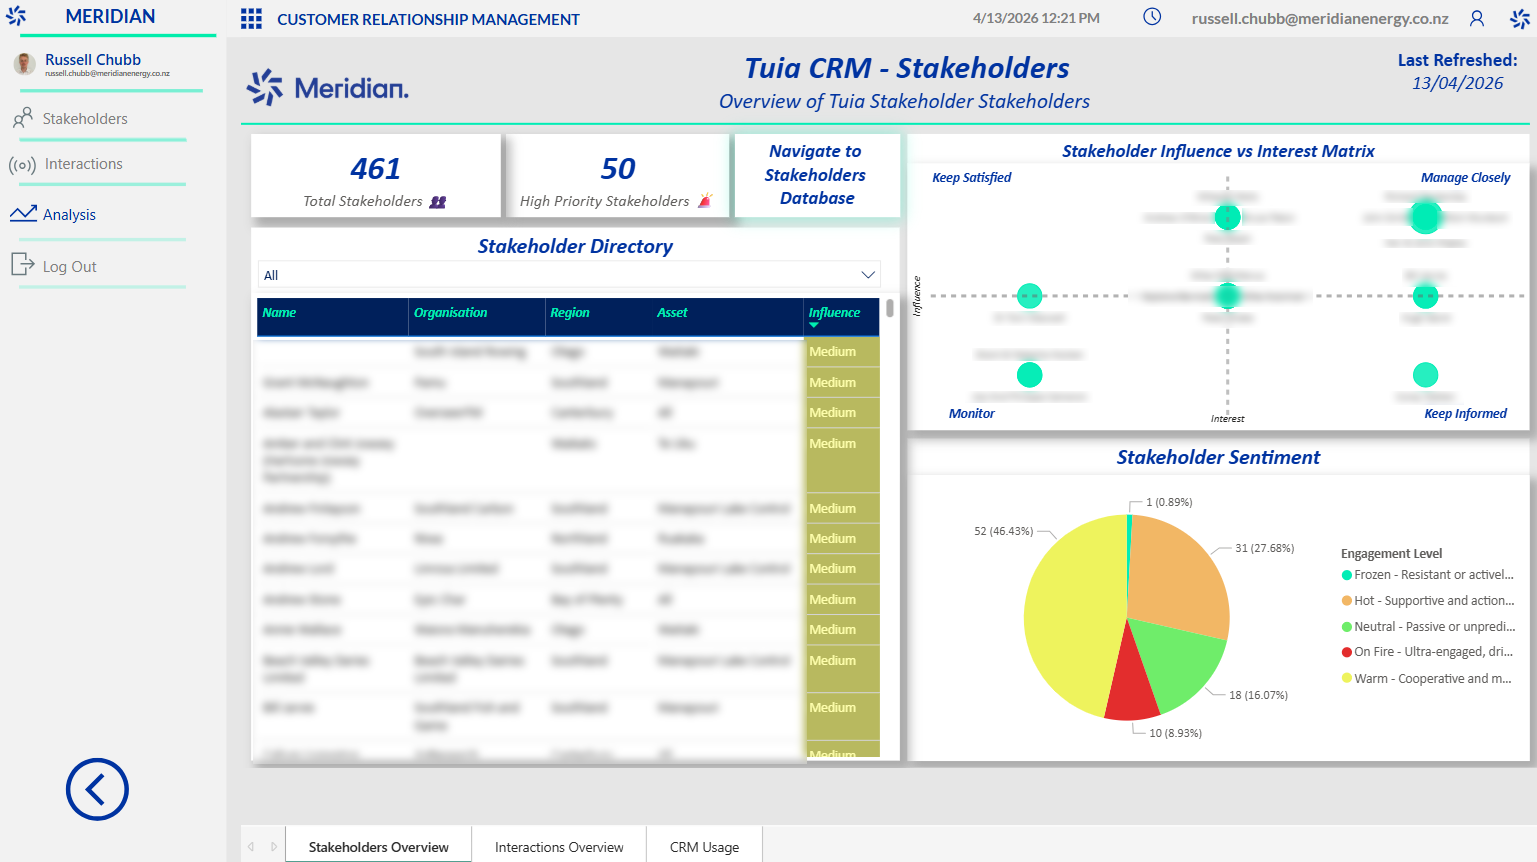Click the pie label 1 (0.89%)
Viewport: 1537px width, 862px height.
[x=1169, y=502]
